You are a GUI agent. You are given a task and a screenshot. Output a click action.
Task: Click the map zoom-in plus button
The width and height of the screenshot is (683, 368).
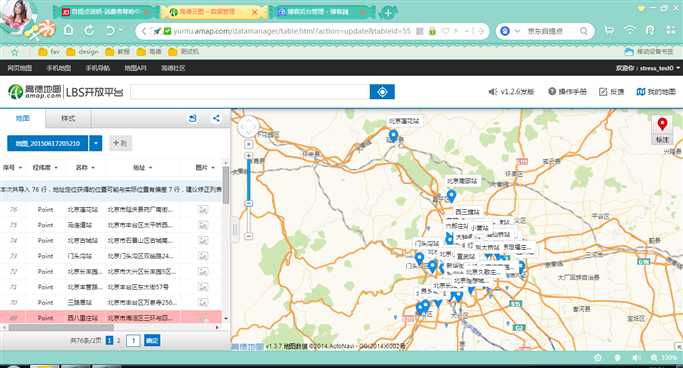(x=249, y=155)
